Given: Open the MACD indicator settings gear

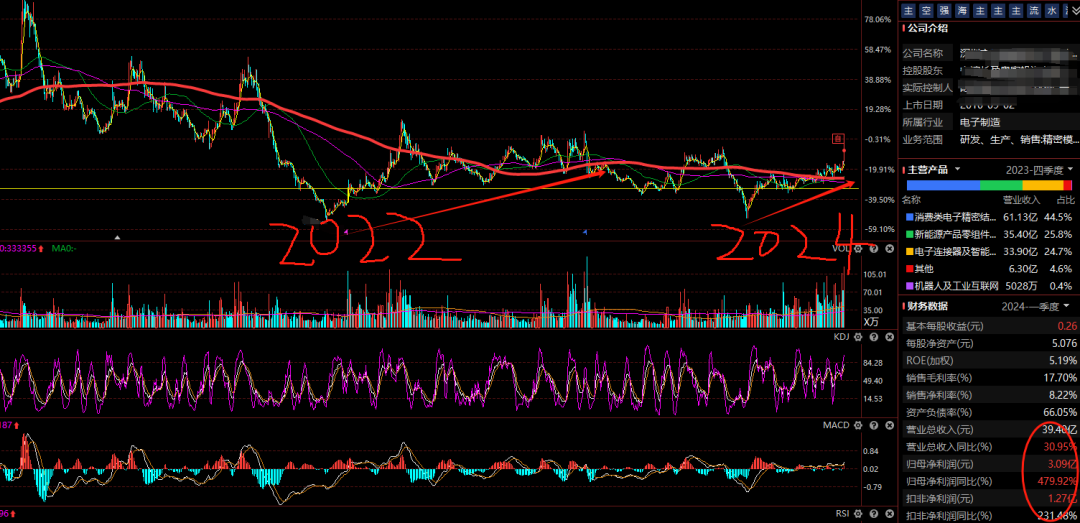Looking at the screenshot, I should (x=858, y=425).
